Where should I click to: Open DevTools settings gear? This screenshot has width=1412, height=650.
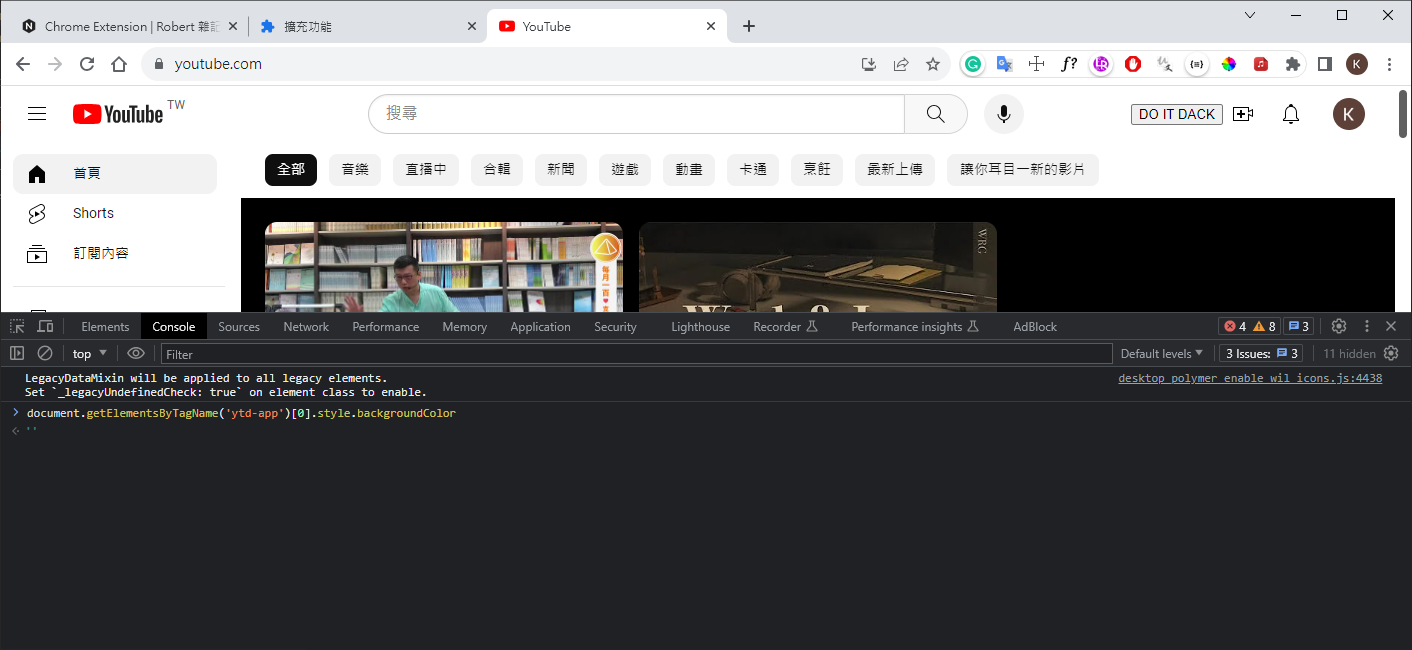(1339, 326)
